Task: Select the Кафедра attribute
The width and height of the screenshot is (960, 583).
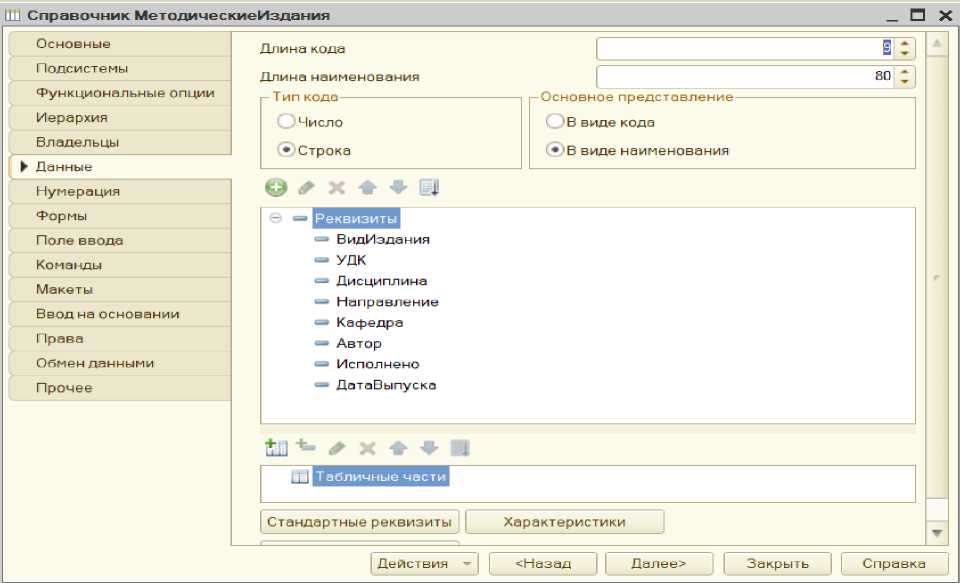Action: pos(369,323)
